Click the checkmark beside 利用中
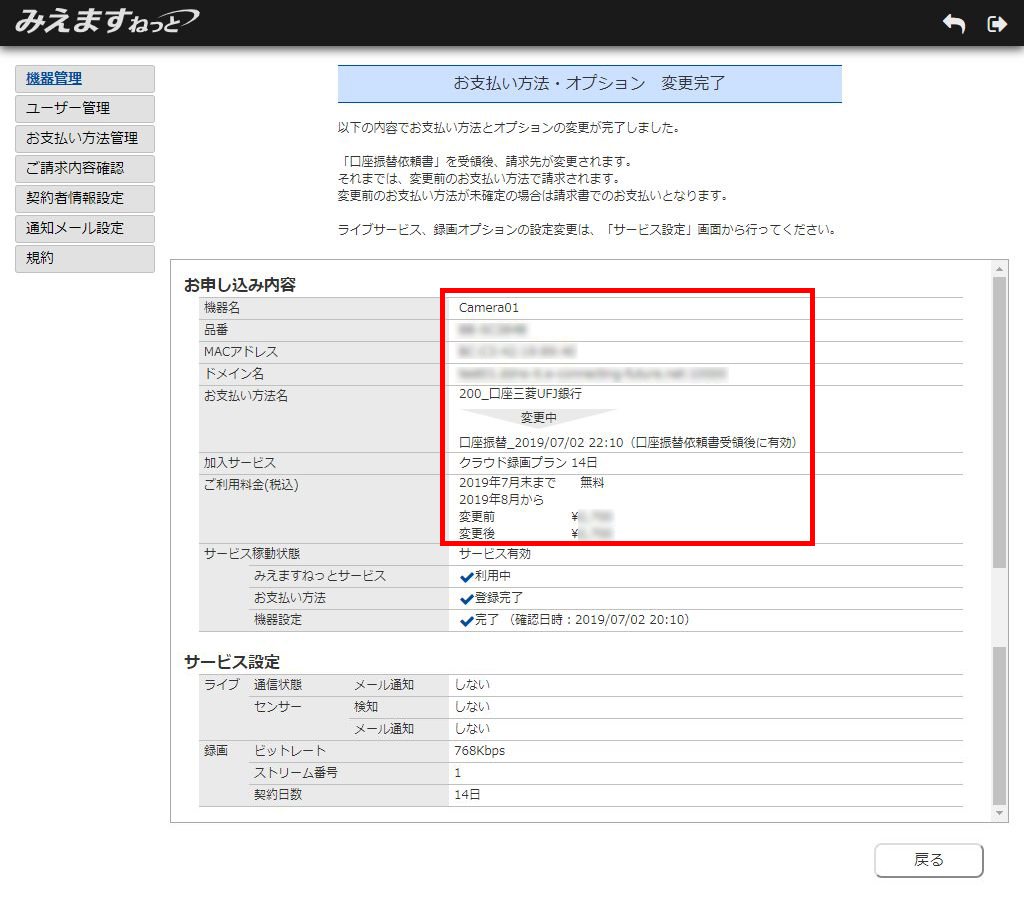Viewport: 1024px width, 908px height. point(466,577)
